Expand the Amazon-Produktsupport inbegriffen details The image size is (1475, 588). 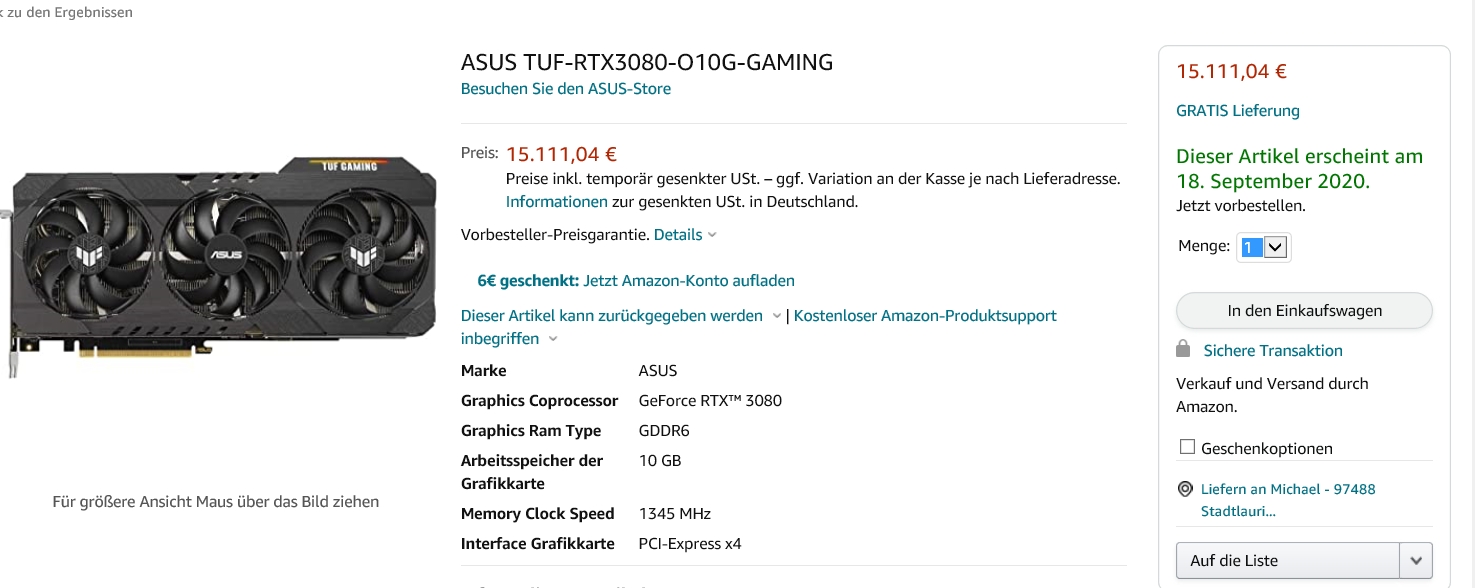tap(553, 338)
